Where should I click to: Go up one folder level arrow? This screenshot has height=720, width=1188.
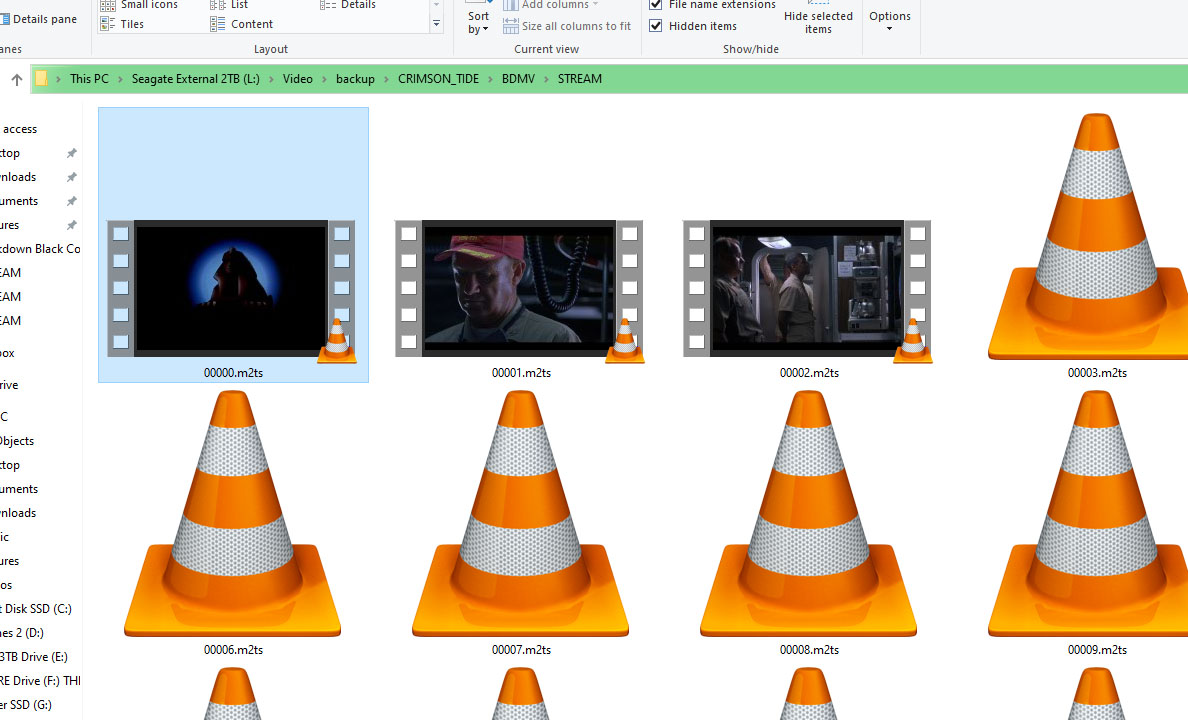tap(17, 79)
